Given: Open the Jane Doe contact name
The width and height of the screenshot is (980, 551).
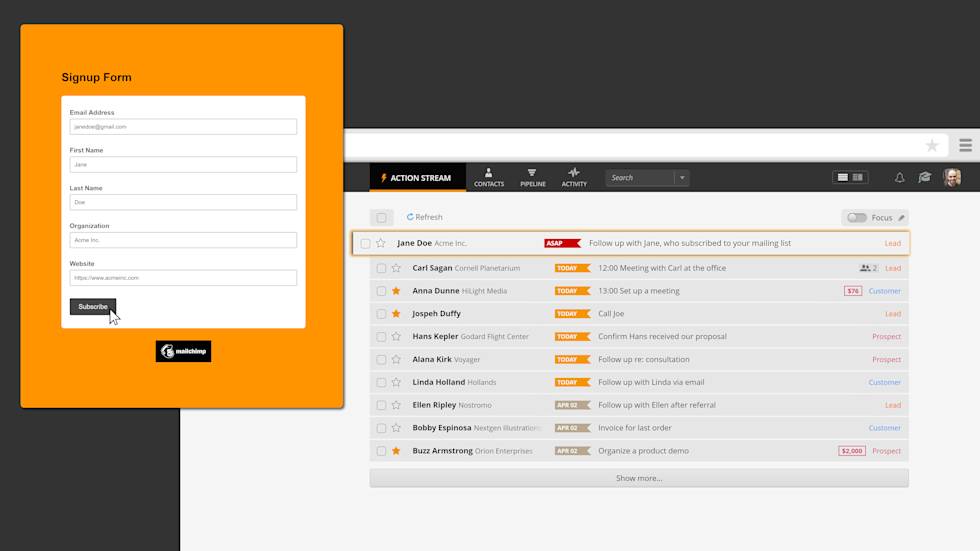Looking at the screenshot, I should (x=414, y=243).
